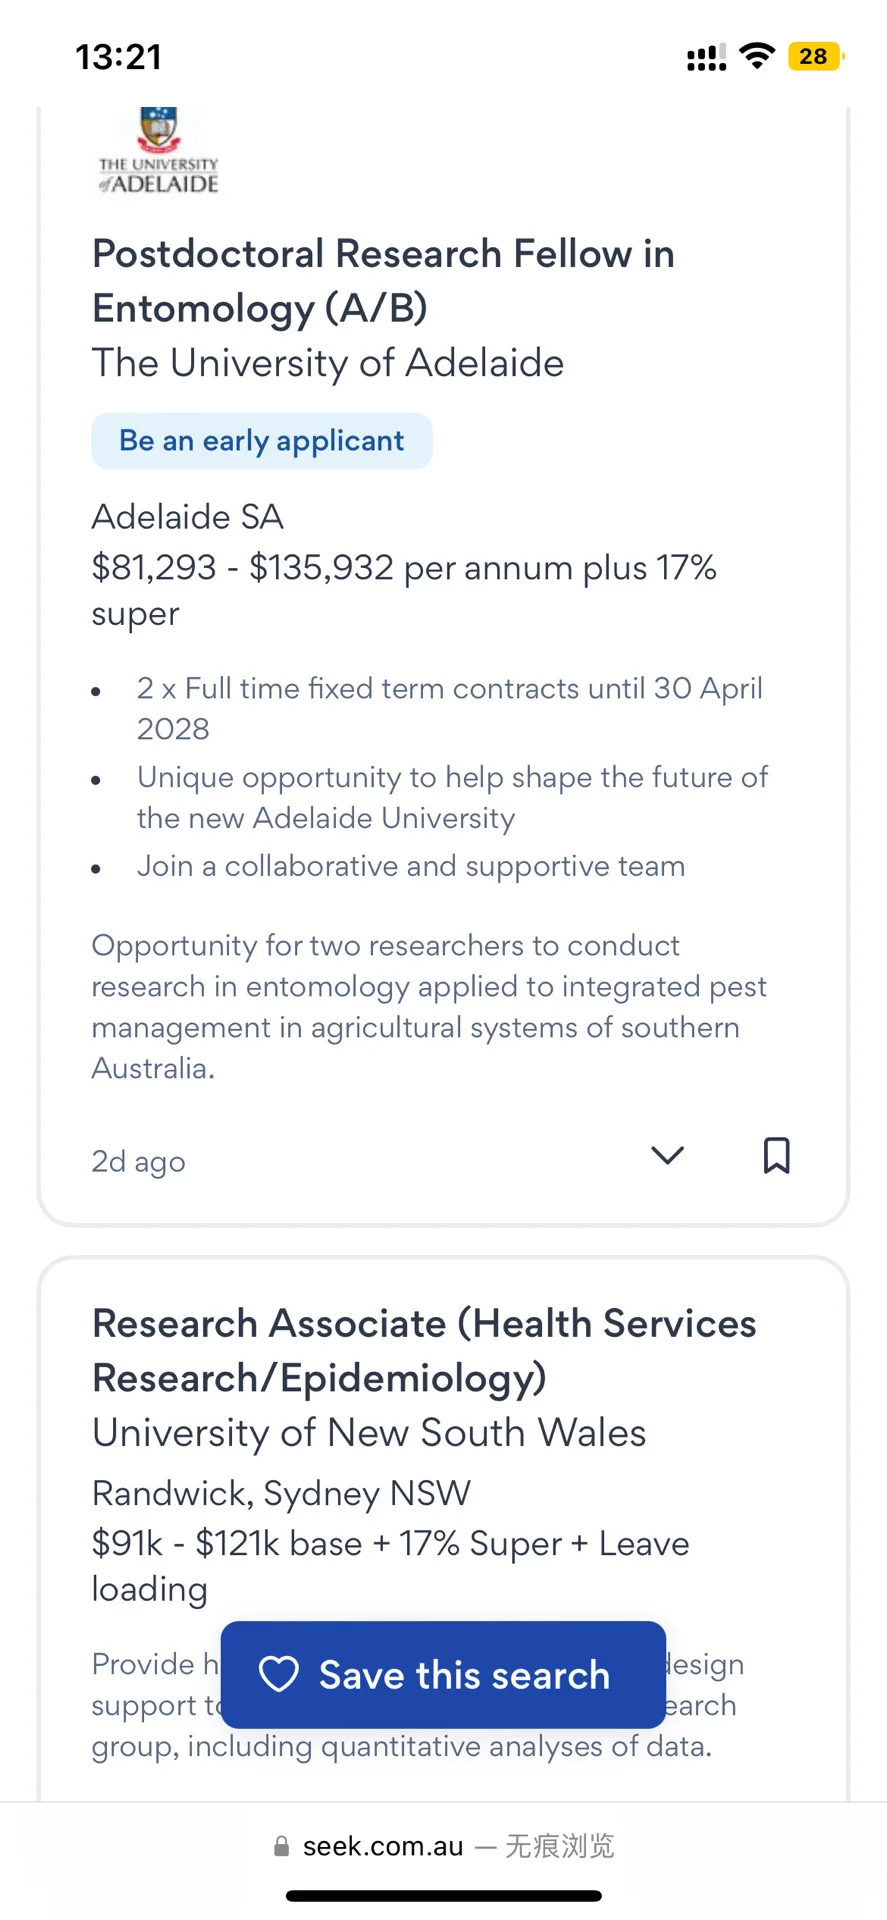Tap the Wi-Fi icon in status bar

click(758, 56)
